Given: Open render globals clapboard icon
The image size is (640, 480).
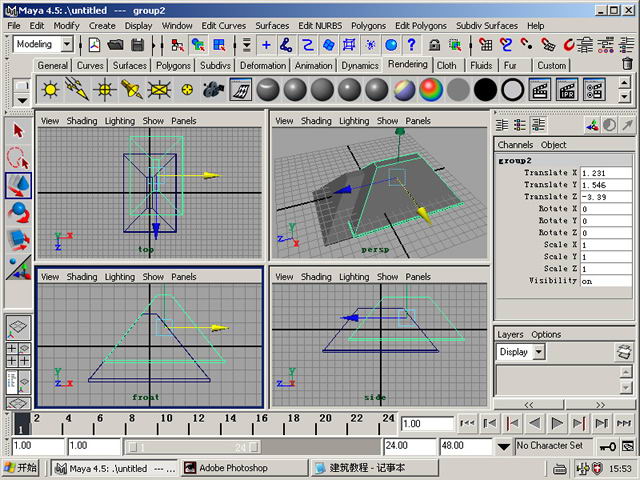Looking at the screenshot, I should pos(594,89).
